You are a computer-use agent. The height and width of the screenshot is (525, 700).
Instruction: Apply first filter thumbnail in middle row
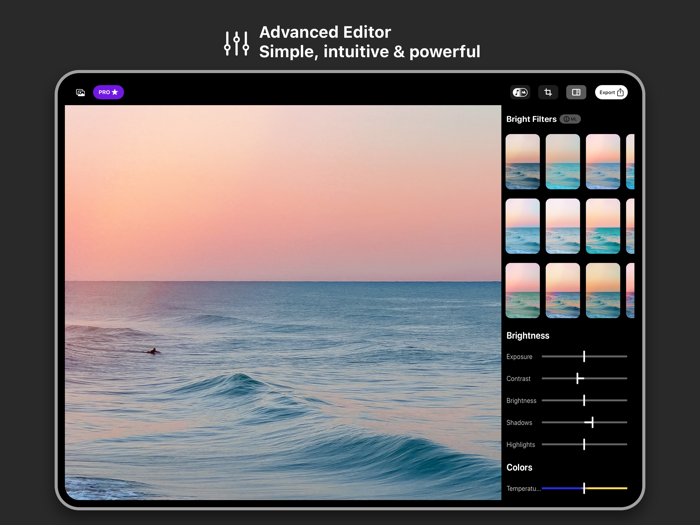tap(523, 226)
